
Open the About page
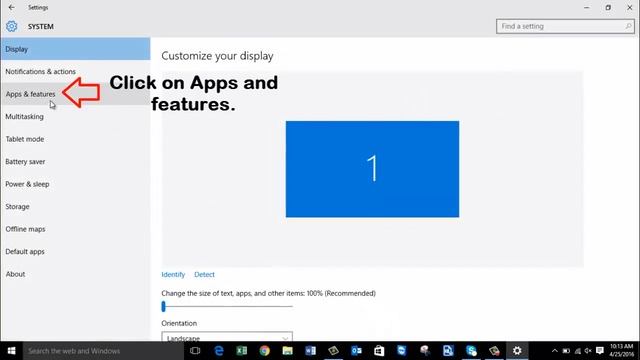click(x=76, y=274)
